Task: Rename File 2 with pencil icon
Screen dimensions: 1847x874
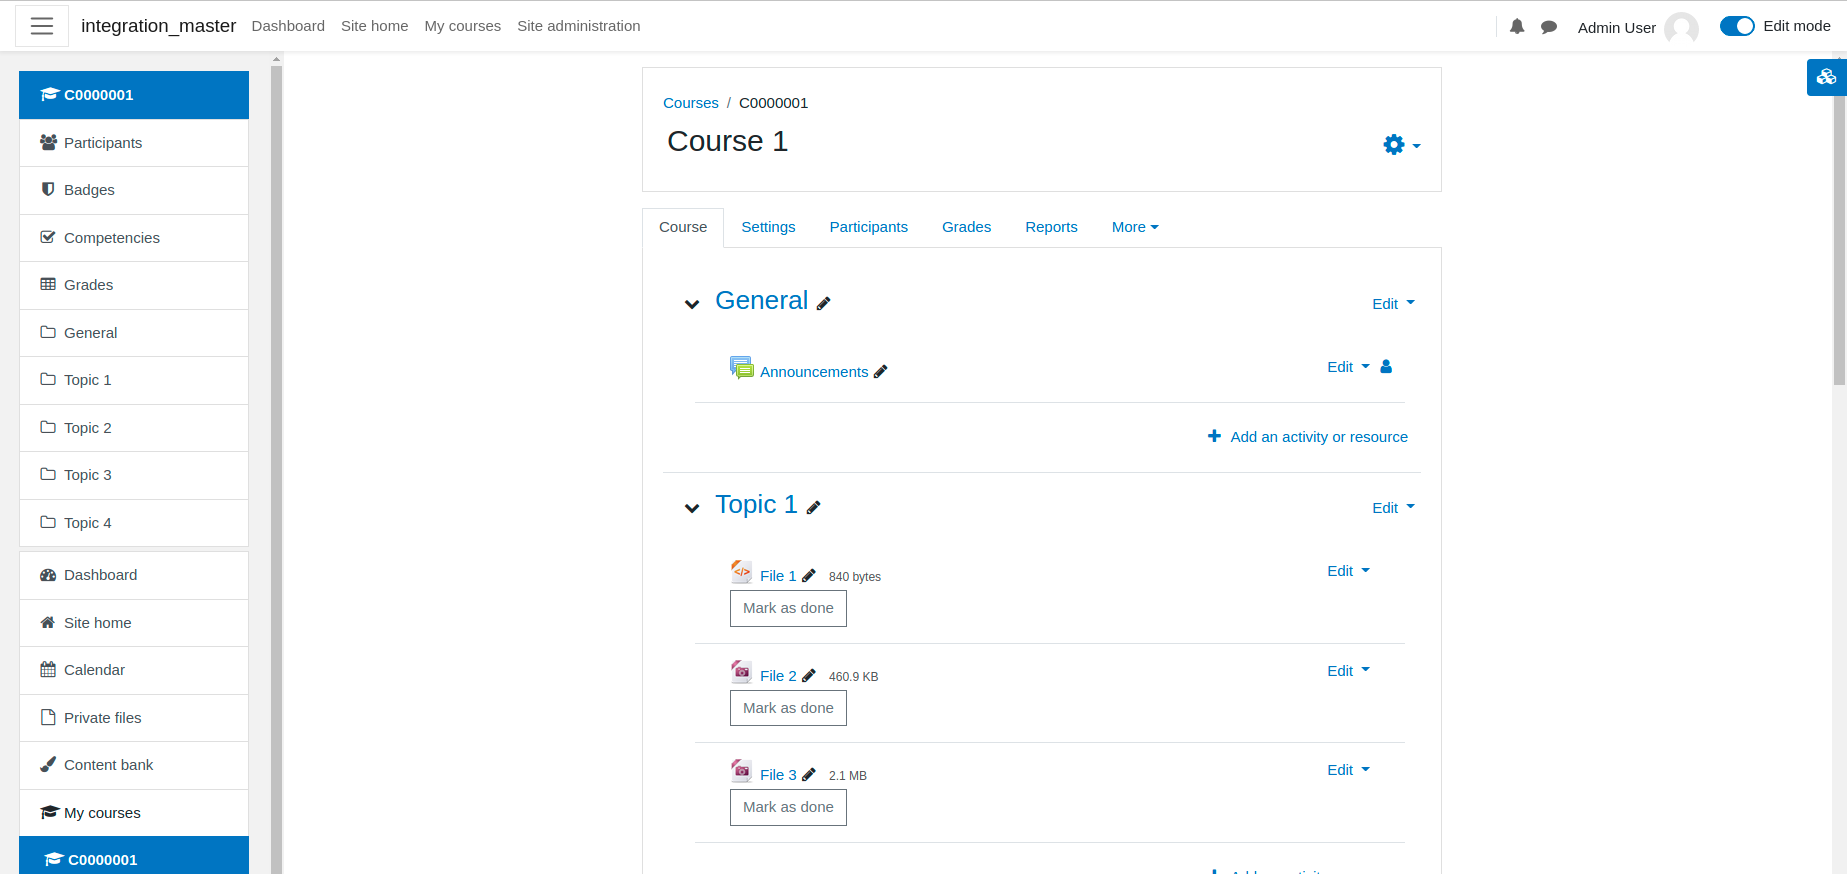Action: click(x=809, y=676)
